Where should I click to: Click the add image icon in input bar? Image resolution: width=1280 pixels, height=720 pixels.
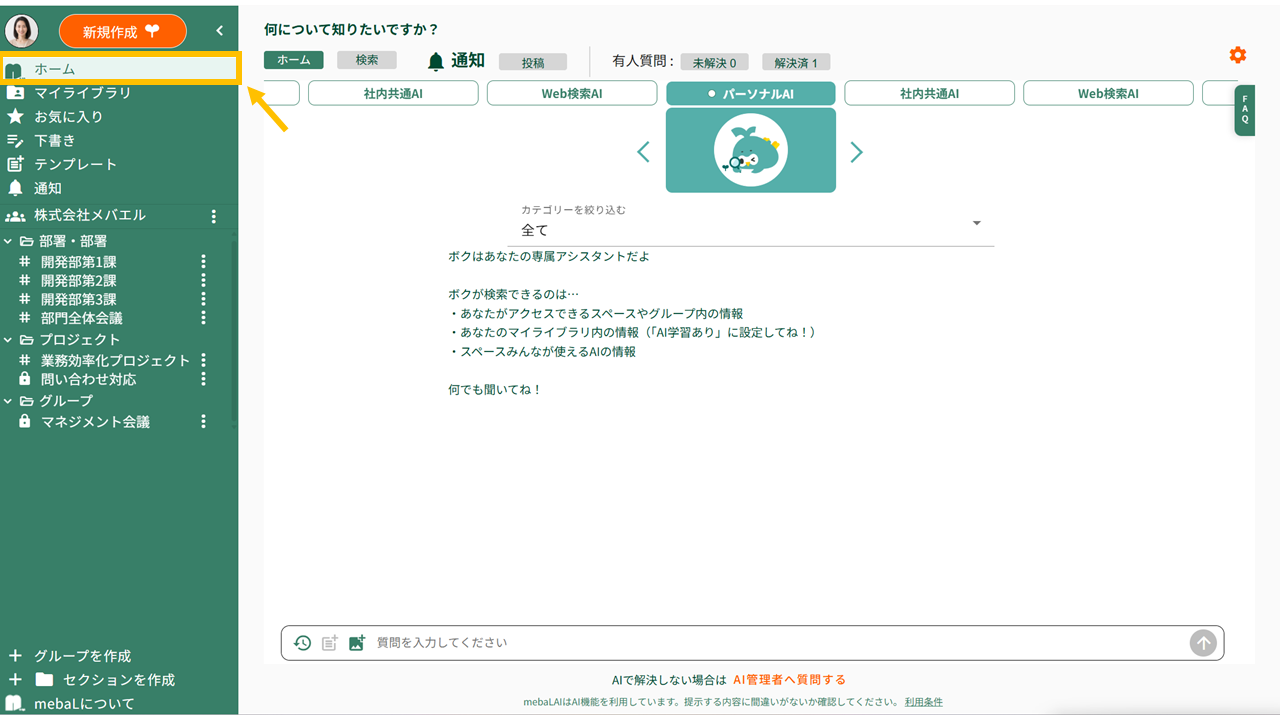coord(357,643)
